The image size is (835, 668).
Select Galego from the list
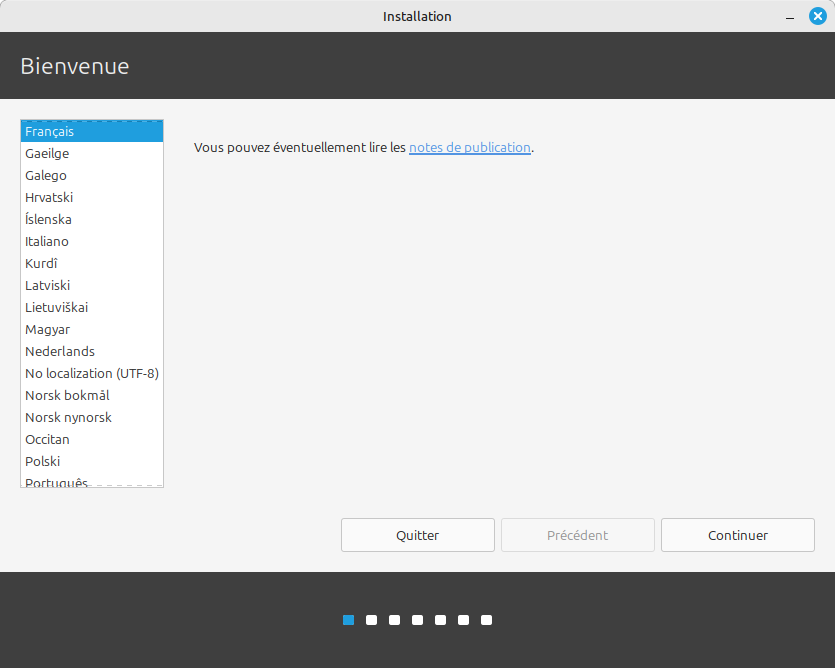[92, 175]
